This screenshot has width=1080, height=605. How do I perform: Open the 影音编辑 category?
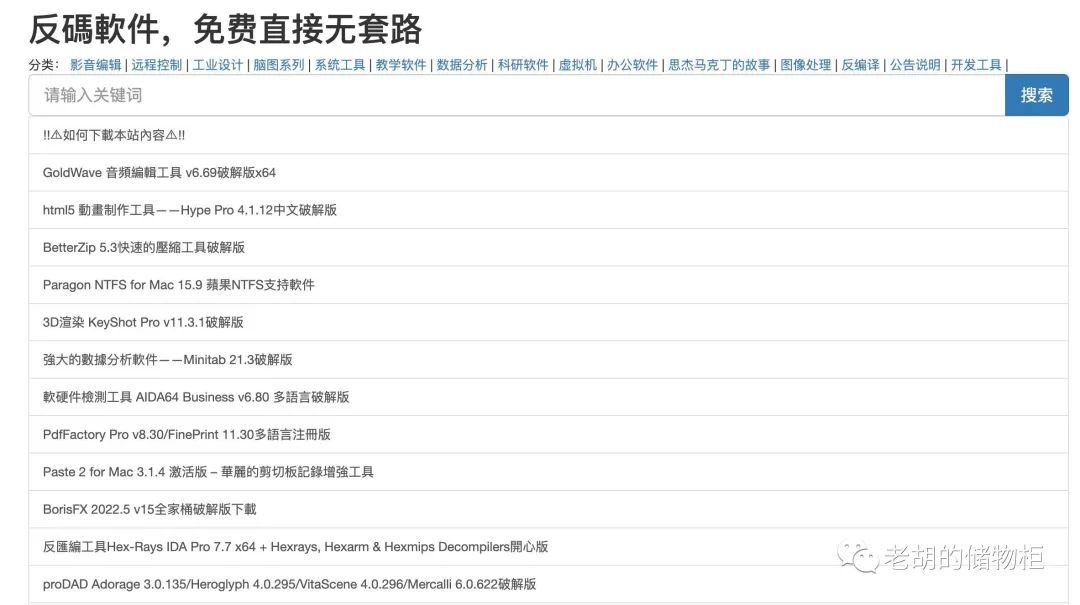click(95, 65)
